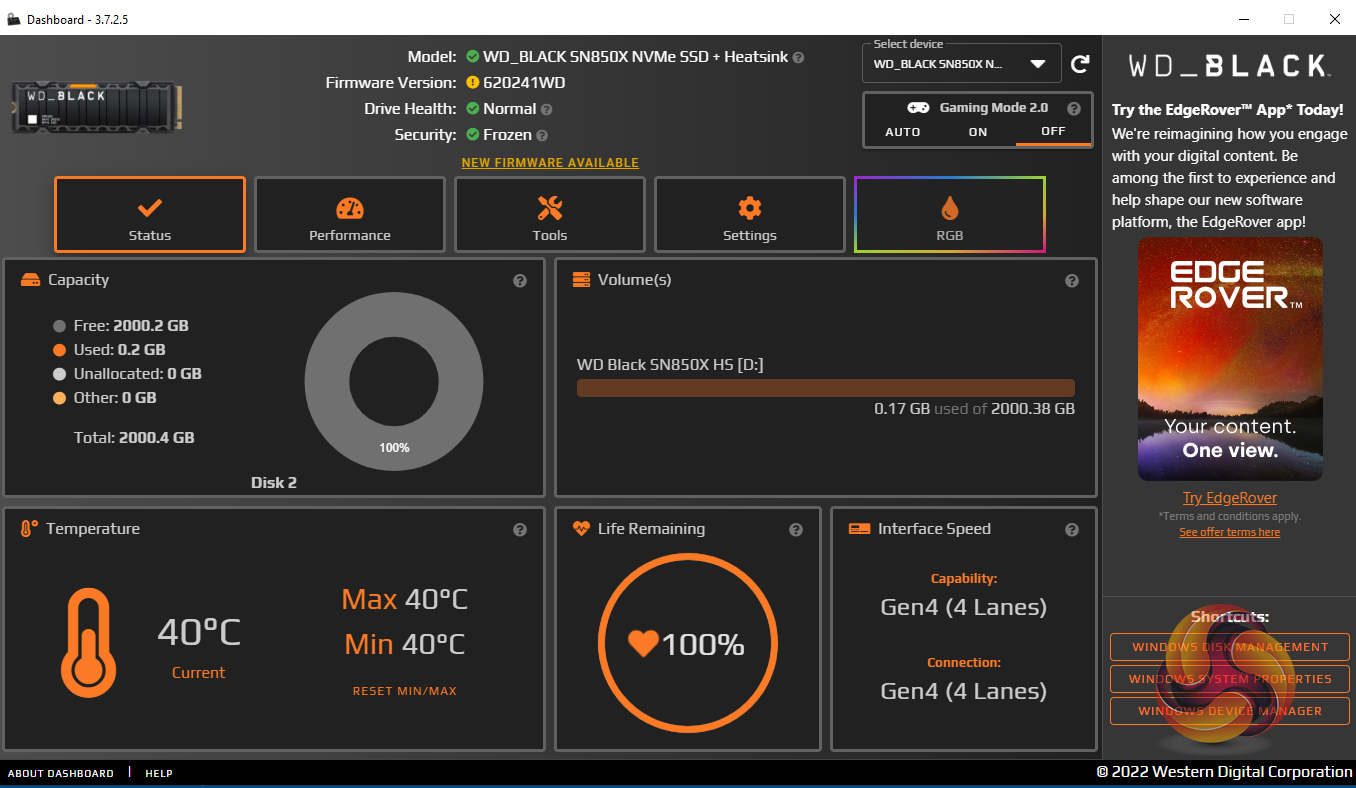Screen dimensions: 1356x788
Task: Open the Tools tab
Action: coord(550,215)
